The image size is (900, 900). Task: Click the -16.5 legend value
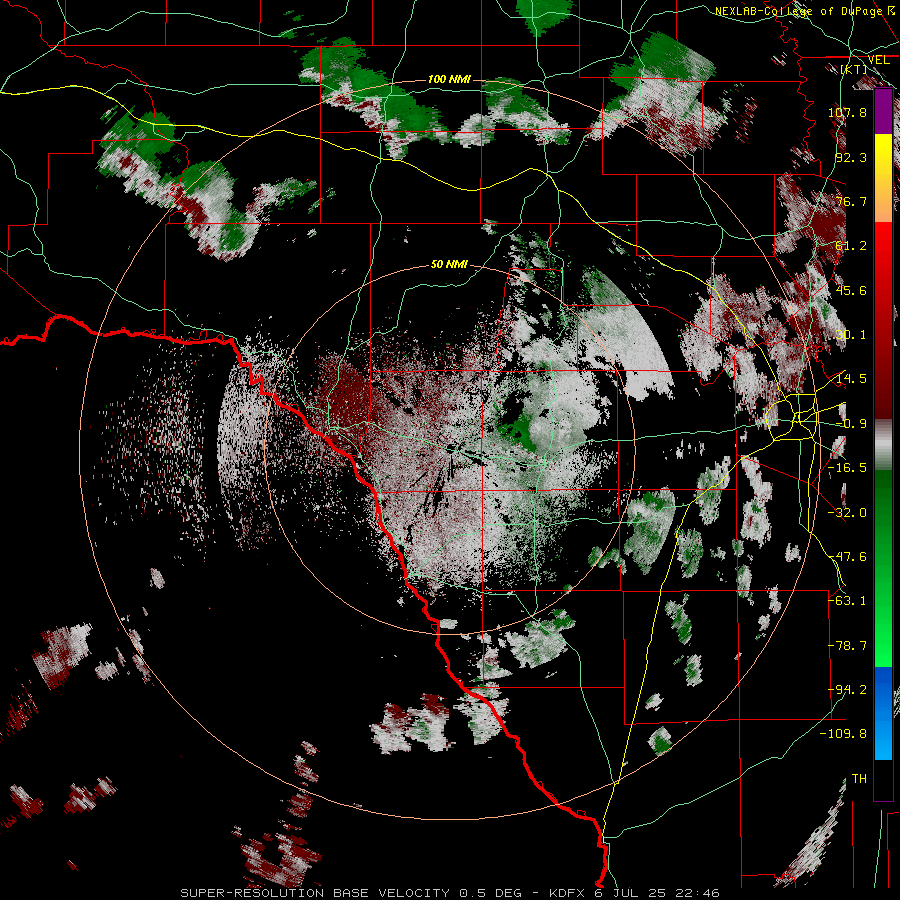tap(847, 468)
